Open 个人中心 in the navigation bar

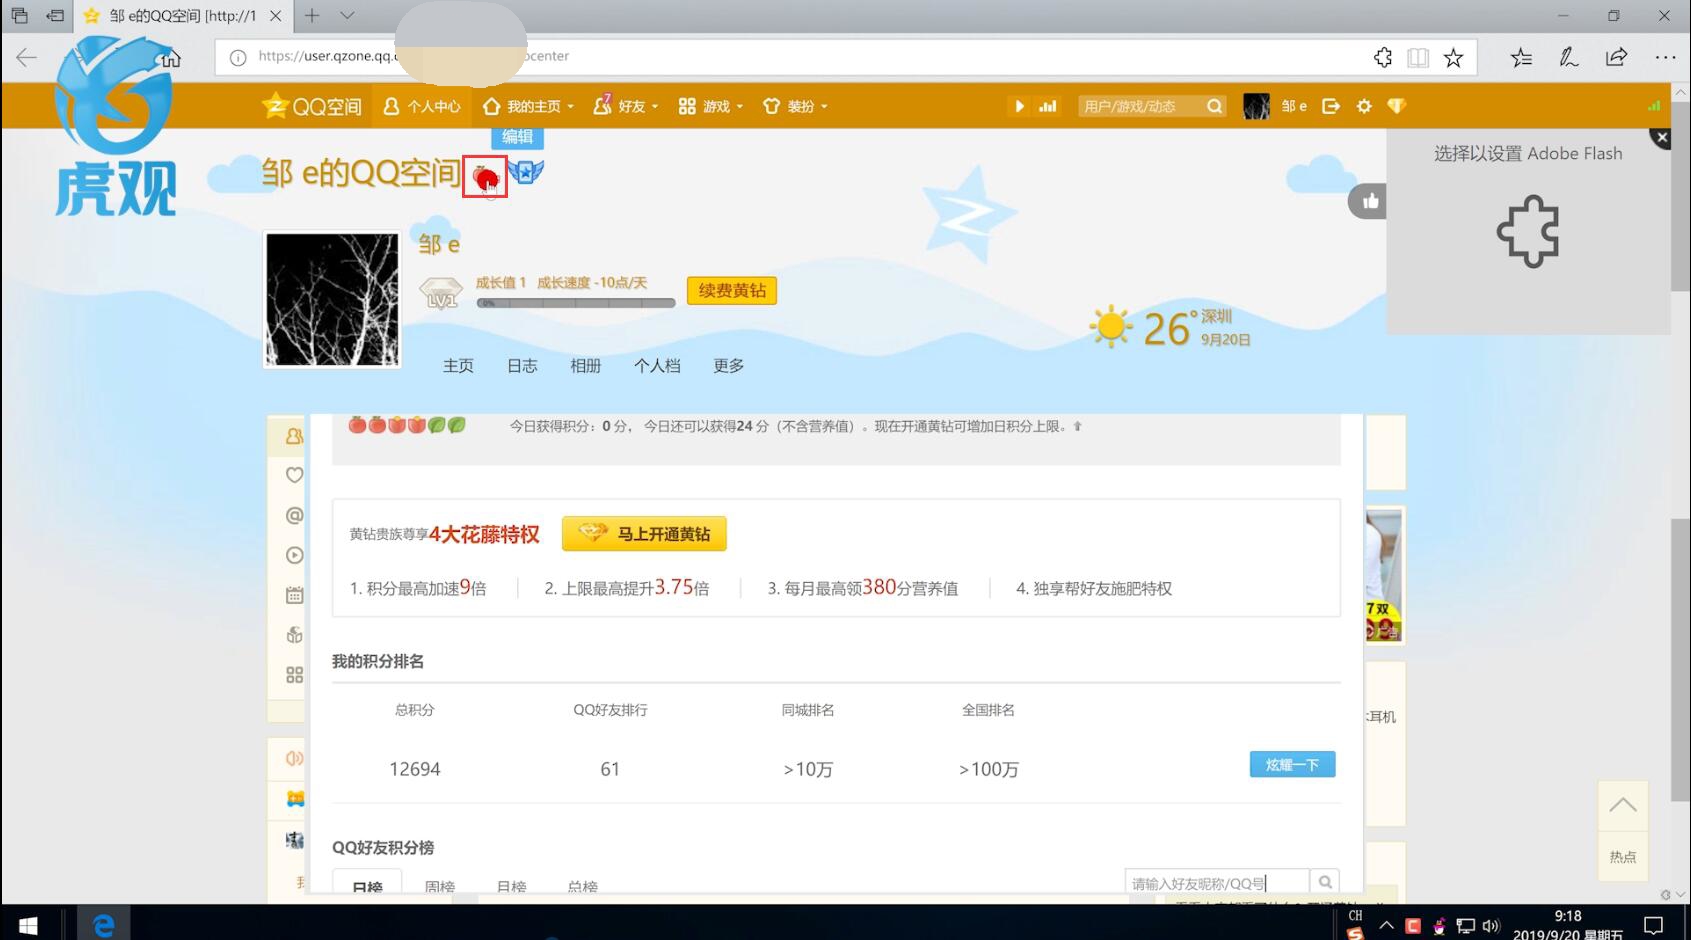[x=422, y=106]
